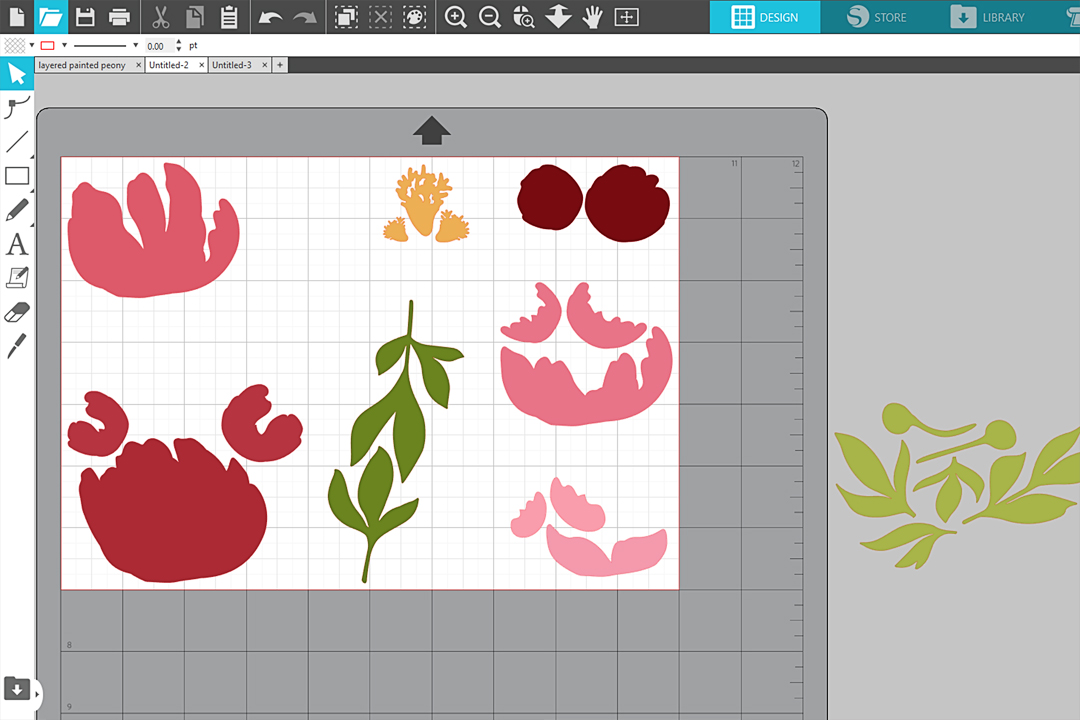Select the Edit Points tool
The width and height of the screenshot is (1080, 720).
pos(17,107)
